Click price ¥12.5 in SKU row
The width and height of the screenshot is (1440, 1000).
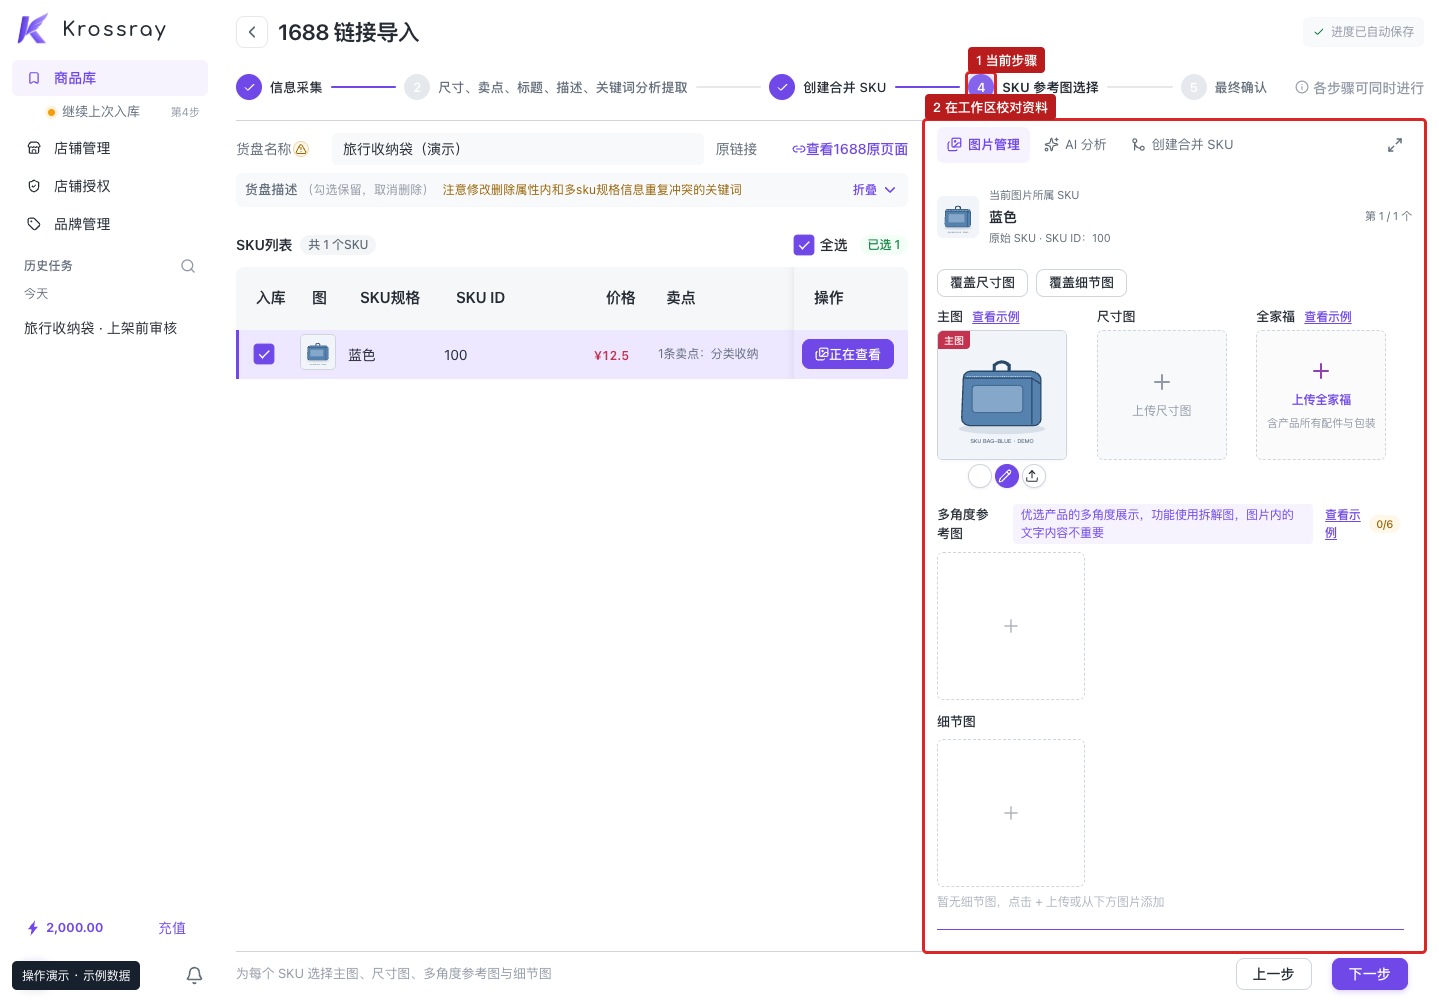coord(611,355)
